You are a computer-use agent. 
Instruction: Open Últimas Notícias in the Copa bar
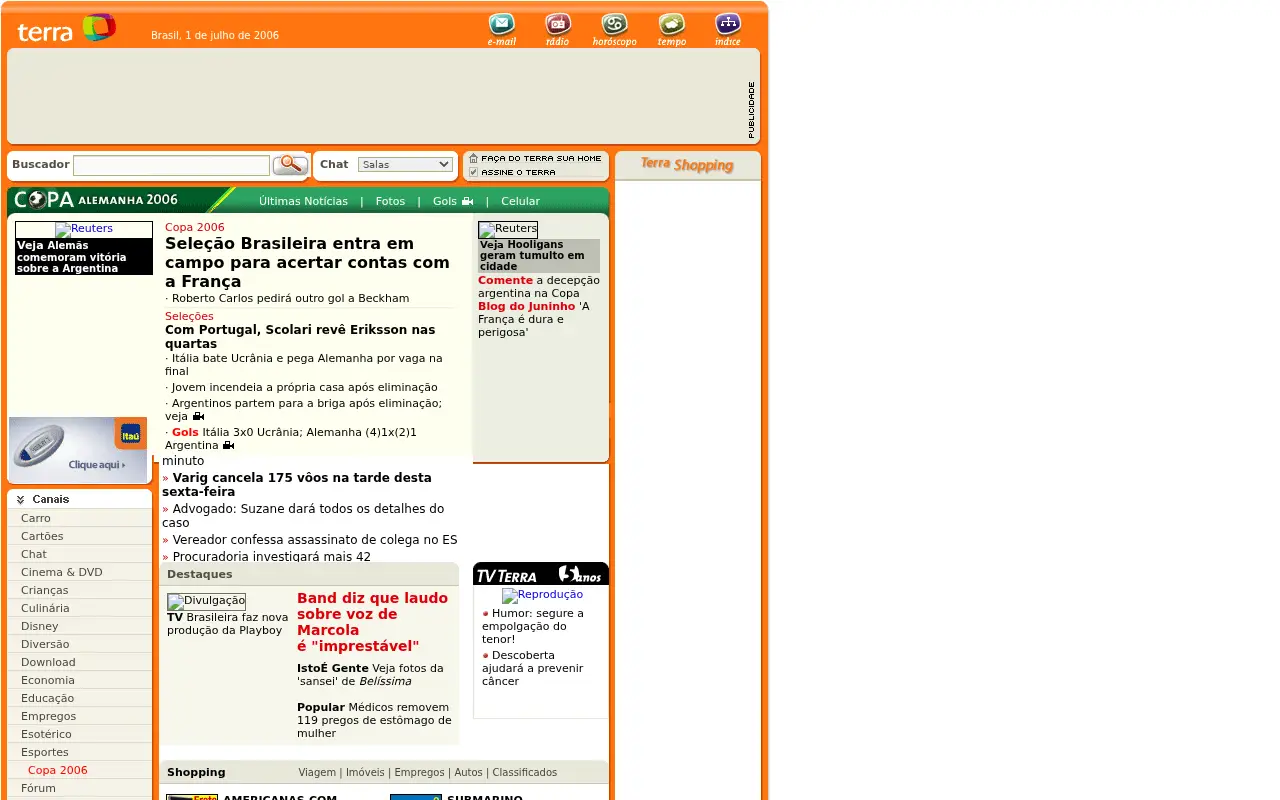(x=303, y=201)
